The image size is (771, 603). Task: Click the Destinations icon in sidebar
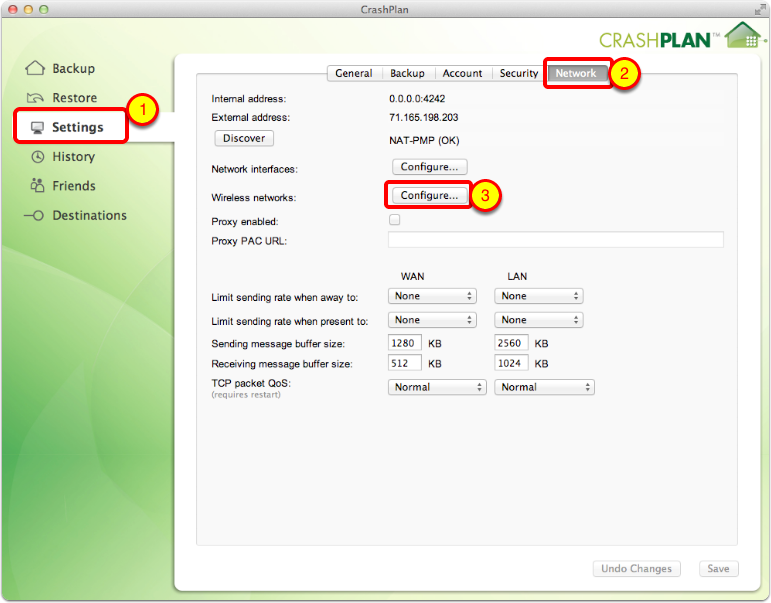[35, 215]
